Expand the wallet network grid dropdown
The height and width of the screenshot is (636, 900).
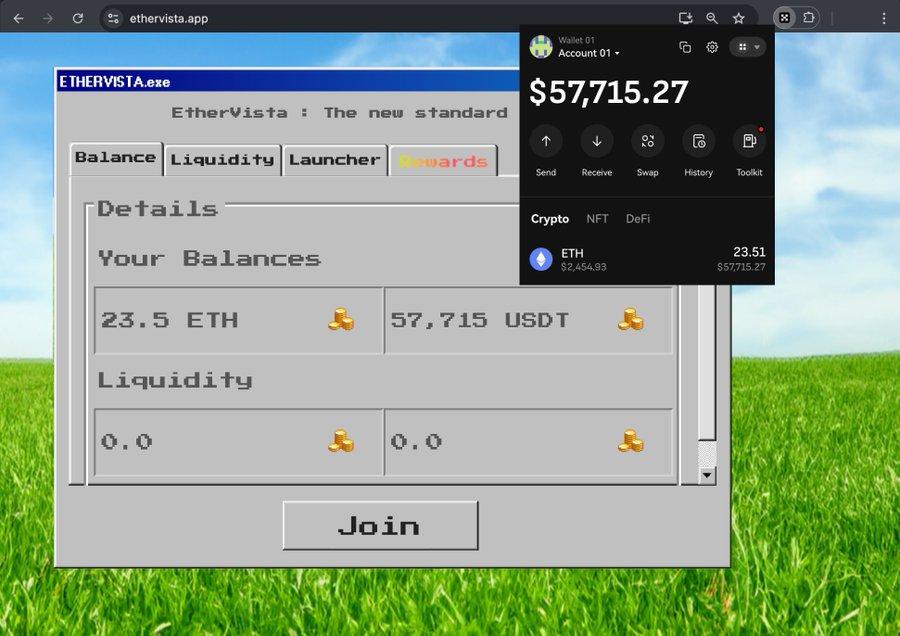pos(748,47)
